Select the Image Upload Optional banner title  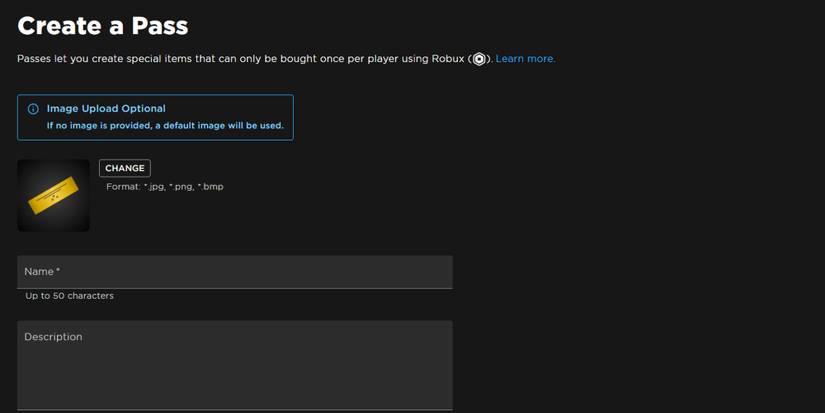tap(106, 108)
